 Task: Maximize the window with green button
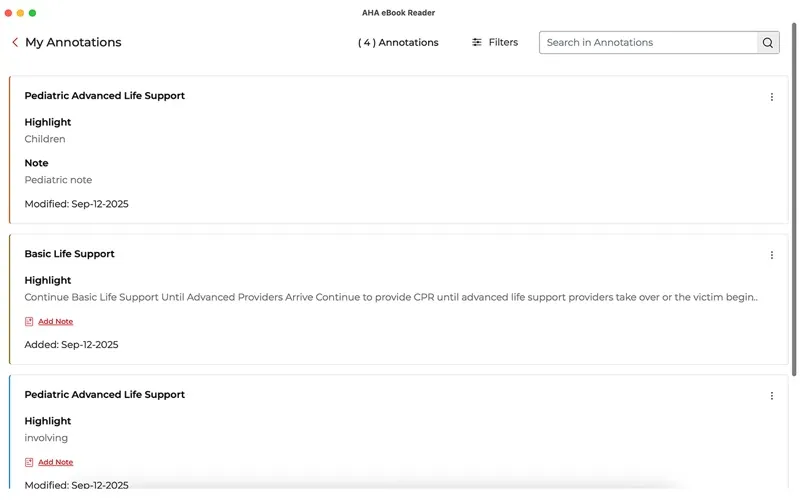(33, 13)
